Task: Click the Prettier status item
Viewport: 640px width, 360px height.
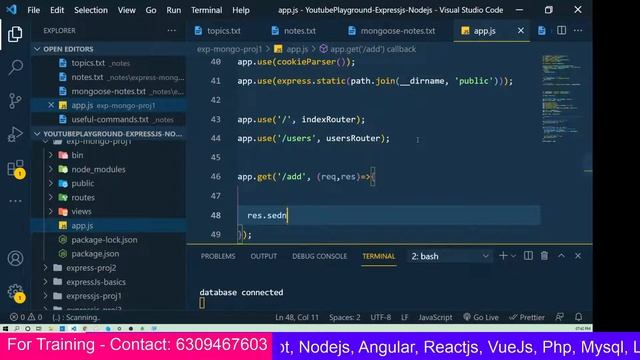Action: click(527, 317)
